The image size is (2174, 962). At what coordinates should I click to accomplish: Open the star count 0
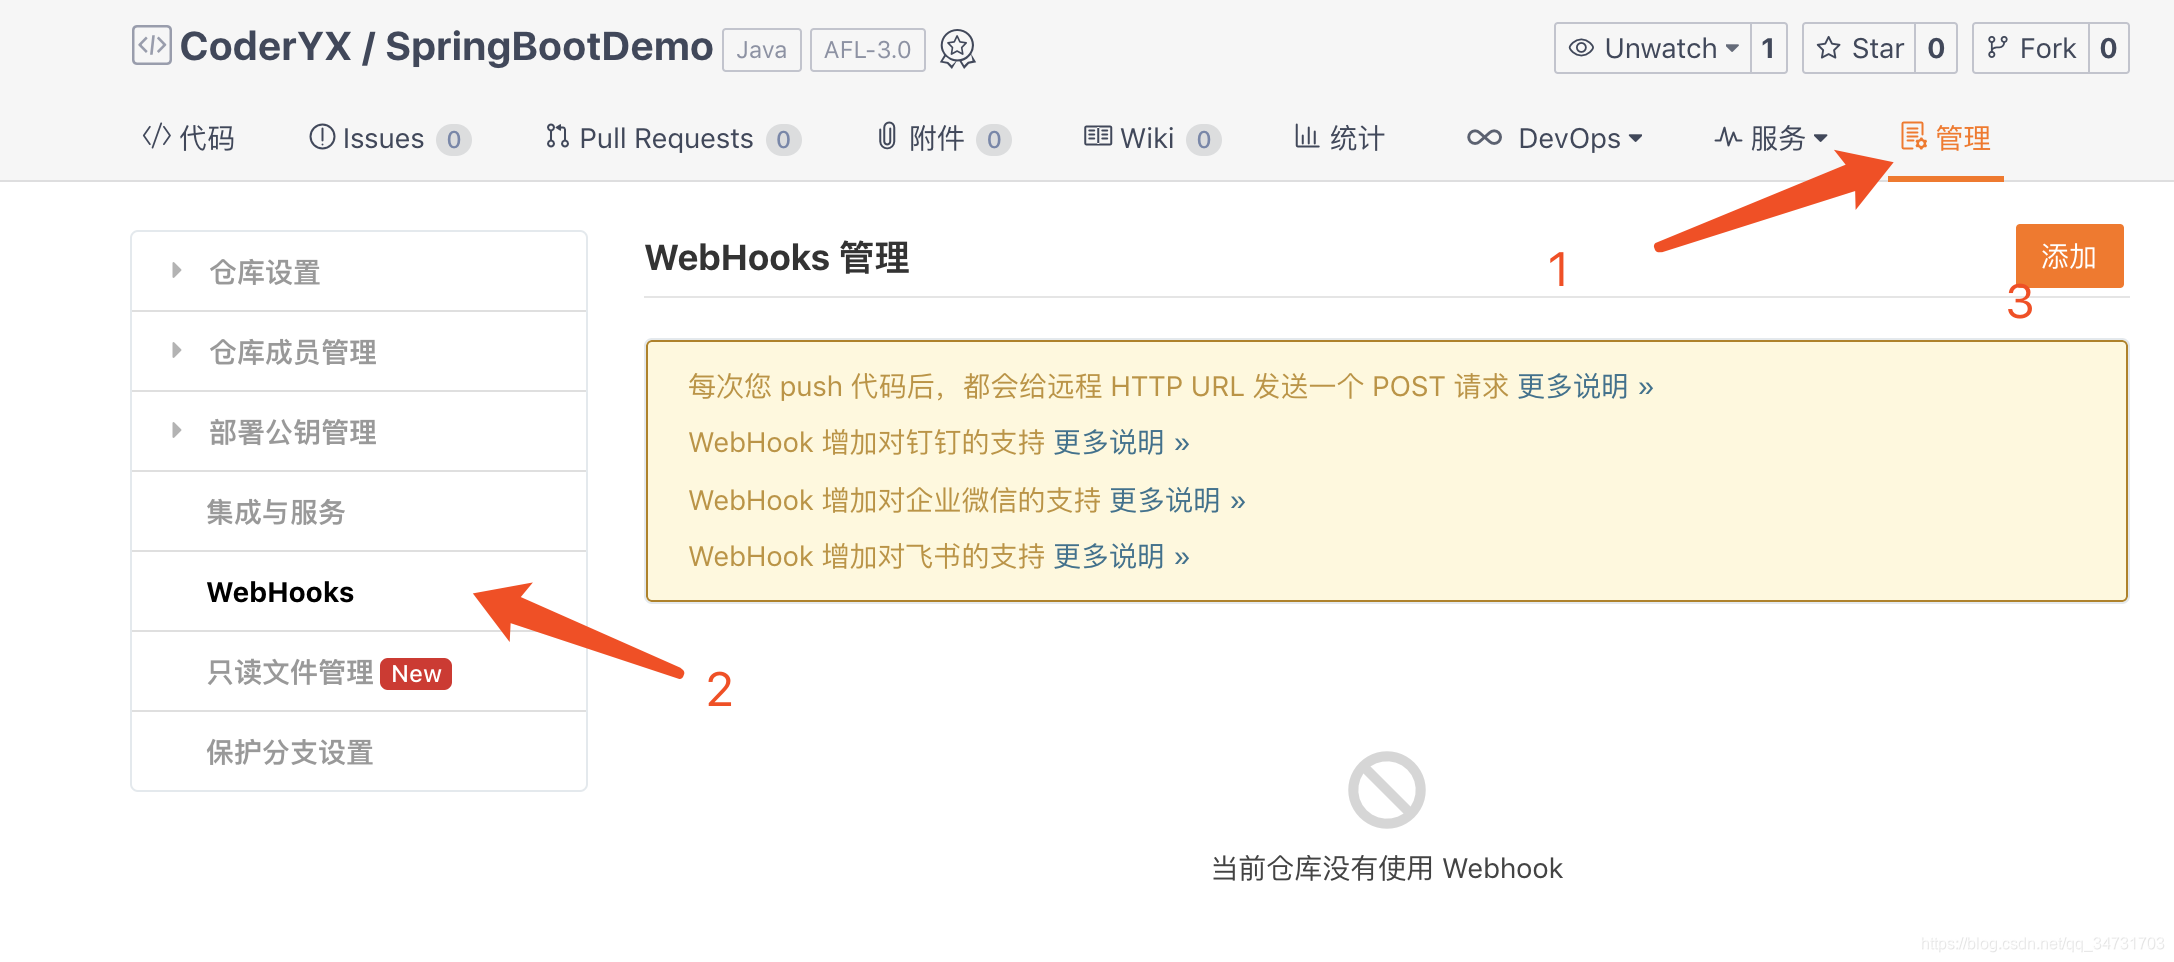click(1936, 48)
